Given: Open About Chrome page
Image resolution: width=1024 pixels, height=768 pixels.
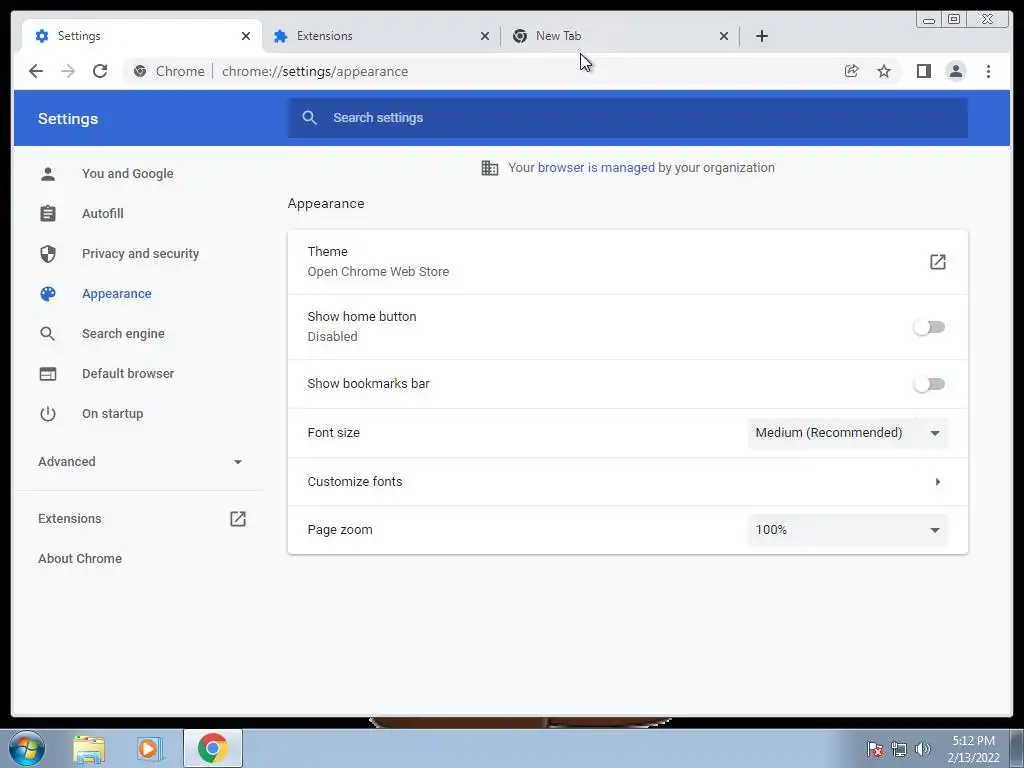Looking at the screenshot, I should coord(80,558).
